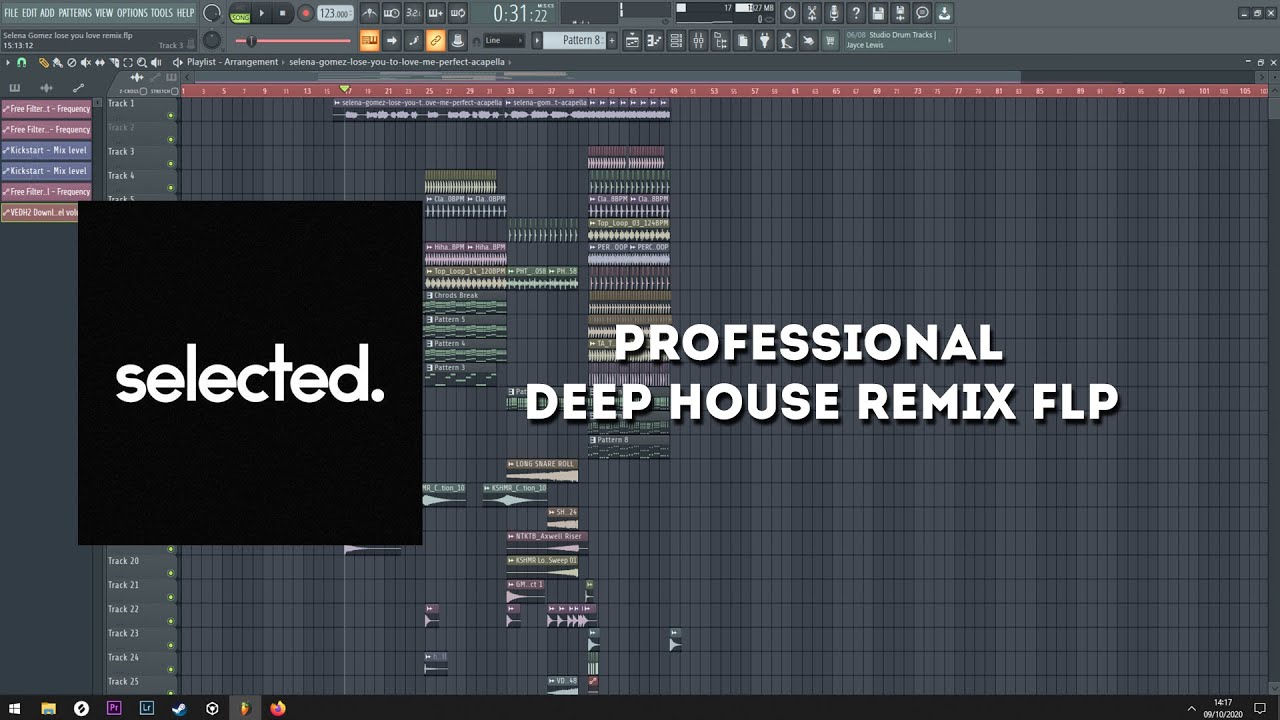
Task: Click the Record transport button
Action: click(306, 13)
